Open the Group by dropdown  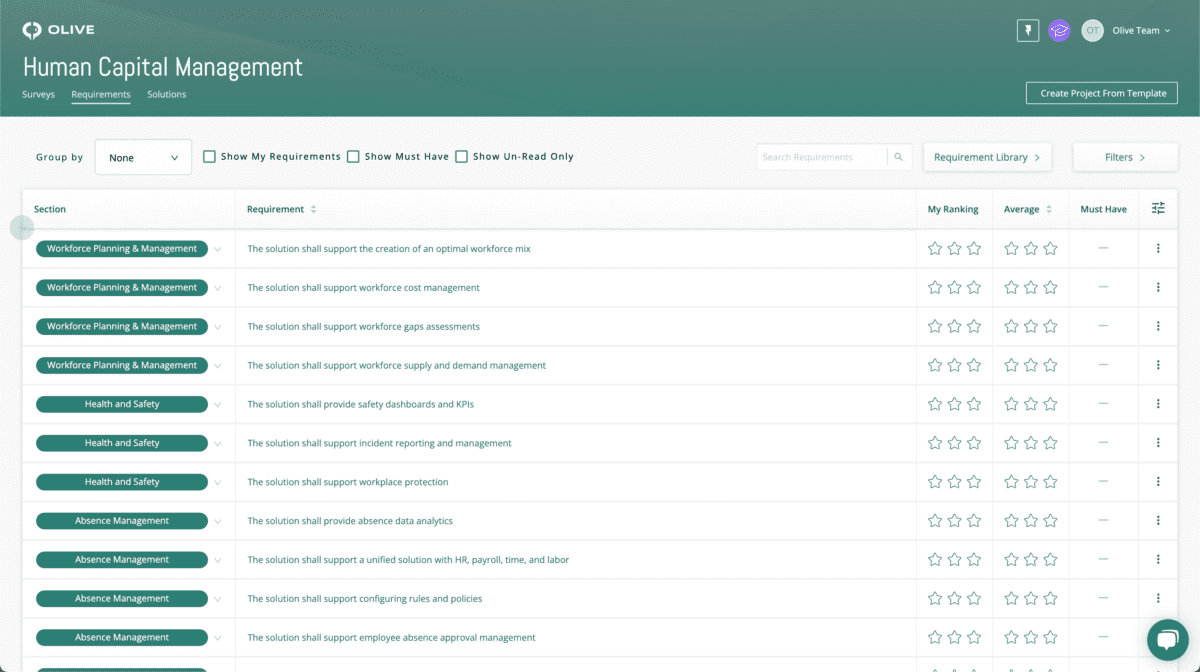pos(143,156)
